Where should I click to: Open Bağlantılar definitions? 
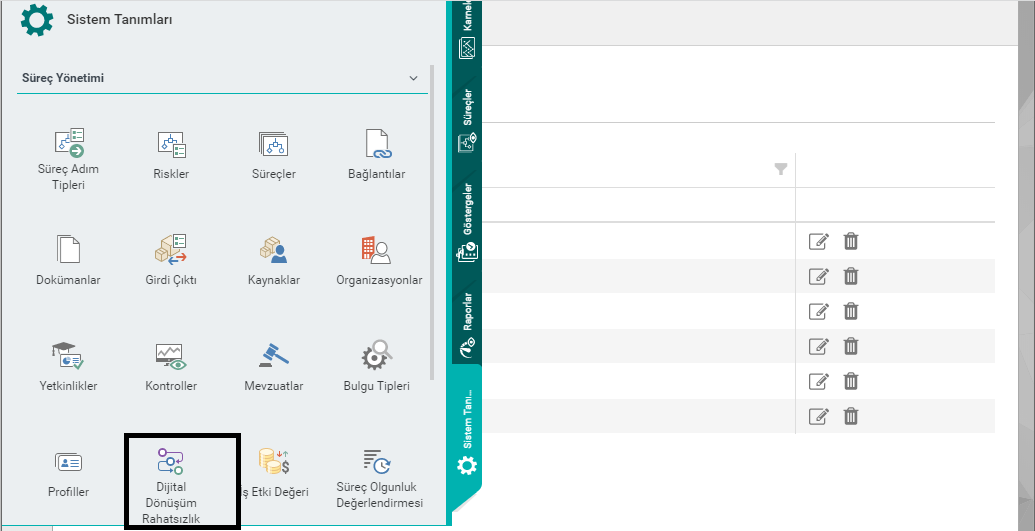[x=377, y=155]
